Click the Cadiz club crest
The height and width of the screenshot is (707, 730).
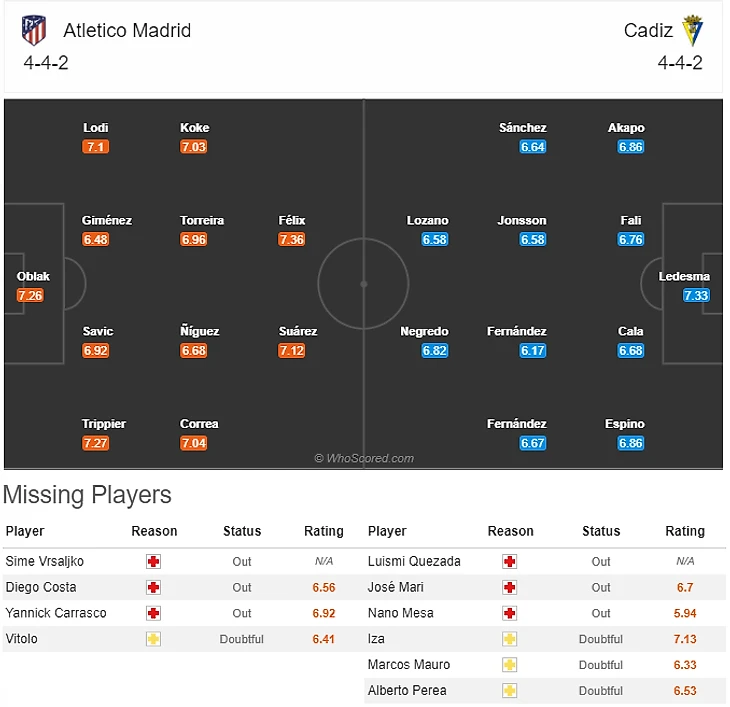693,30
